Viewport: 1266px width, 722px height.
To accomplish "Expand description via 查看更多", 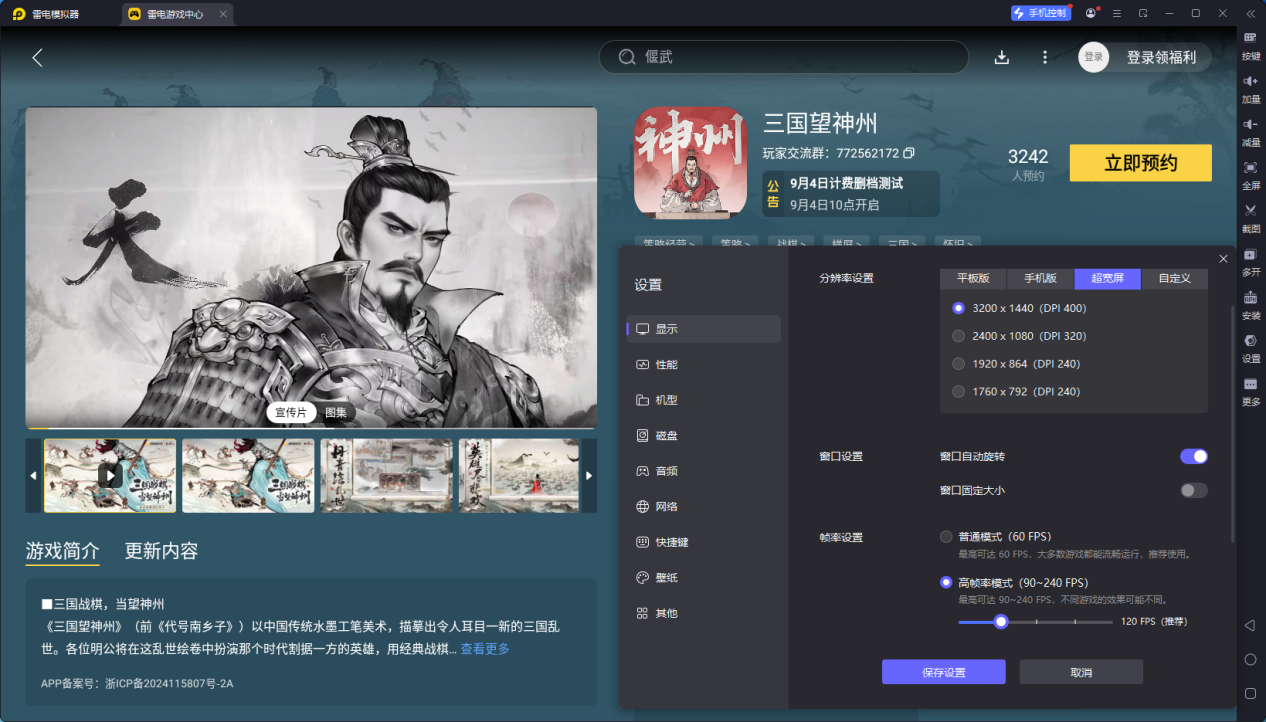I will [x=485, y=649].
